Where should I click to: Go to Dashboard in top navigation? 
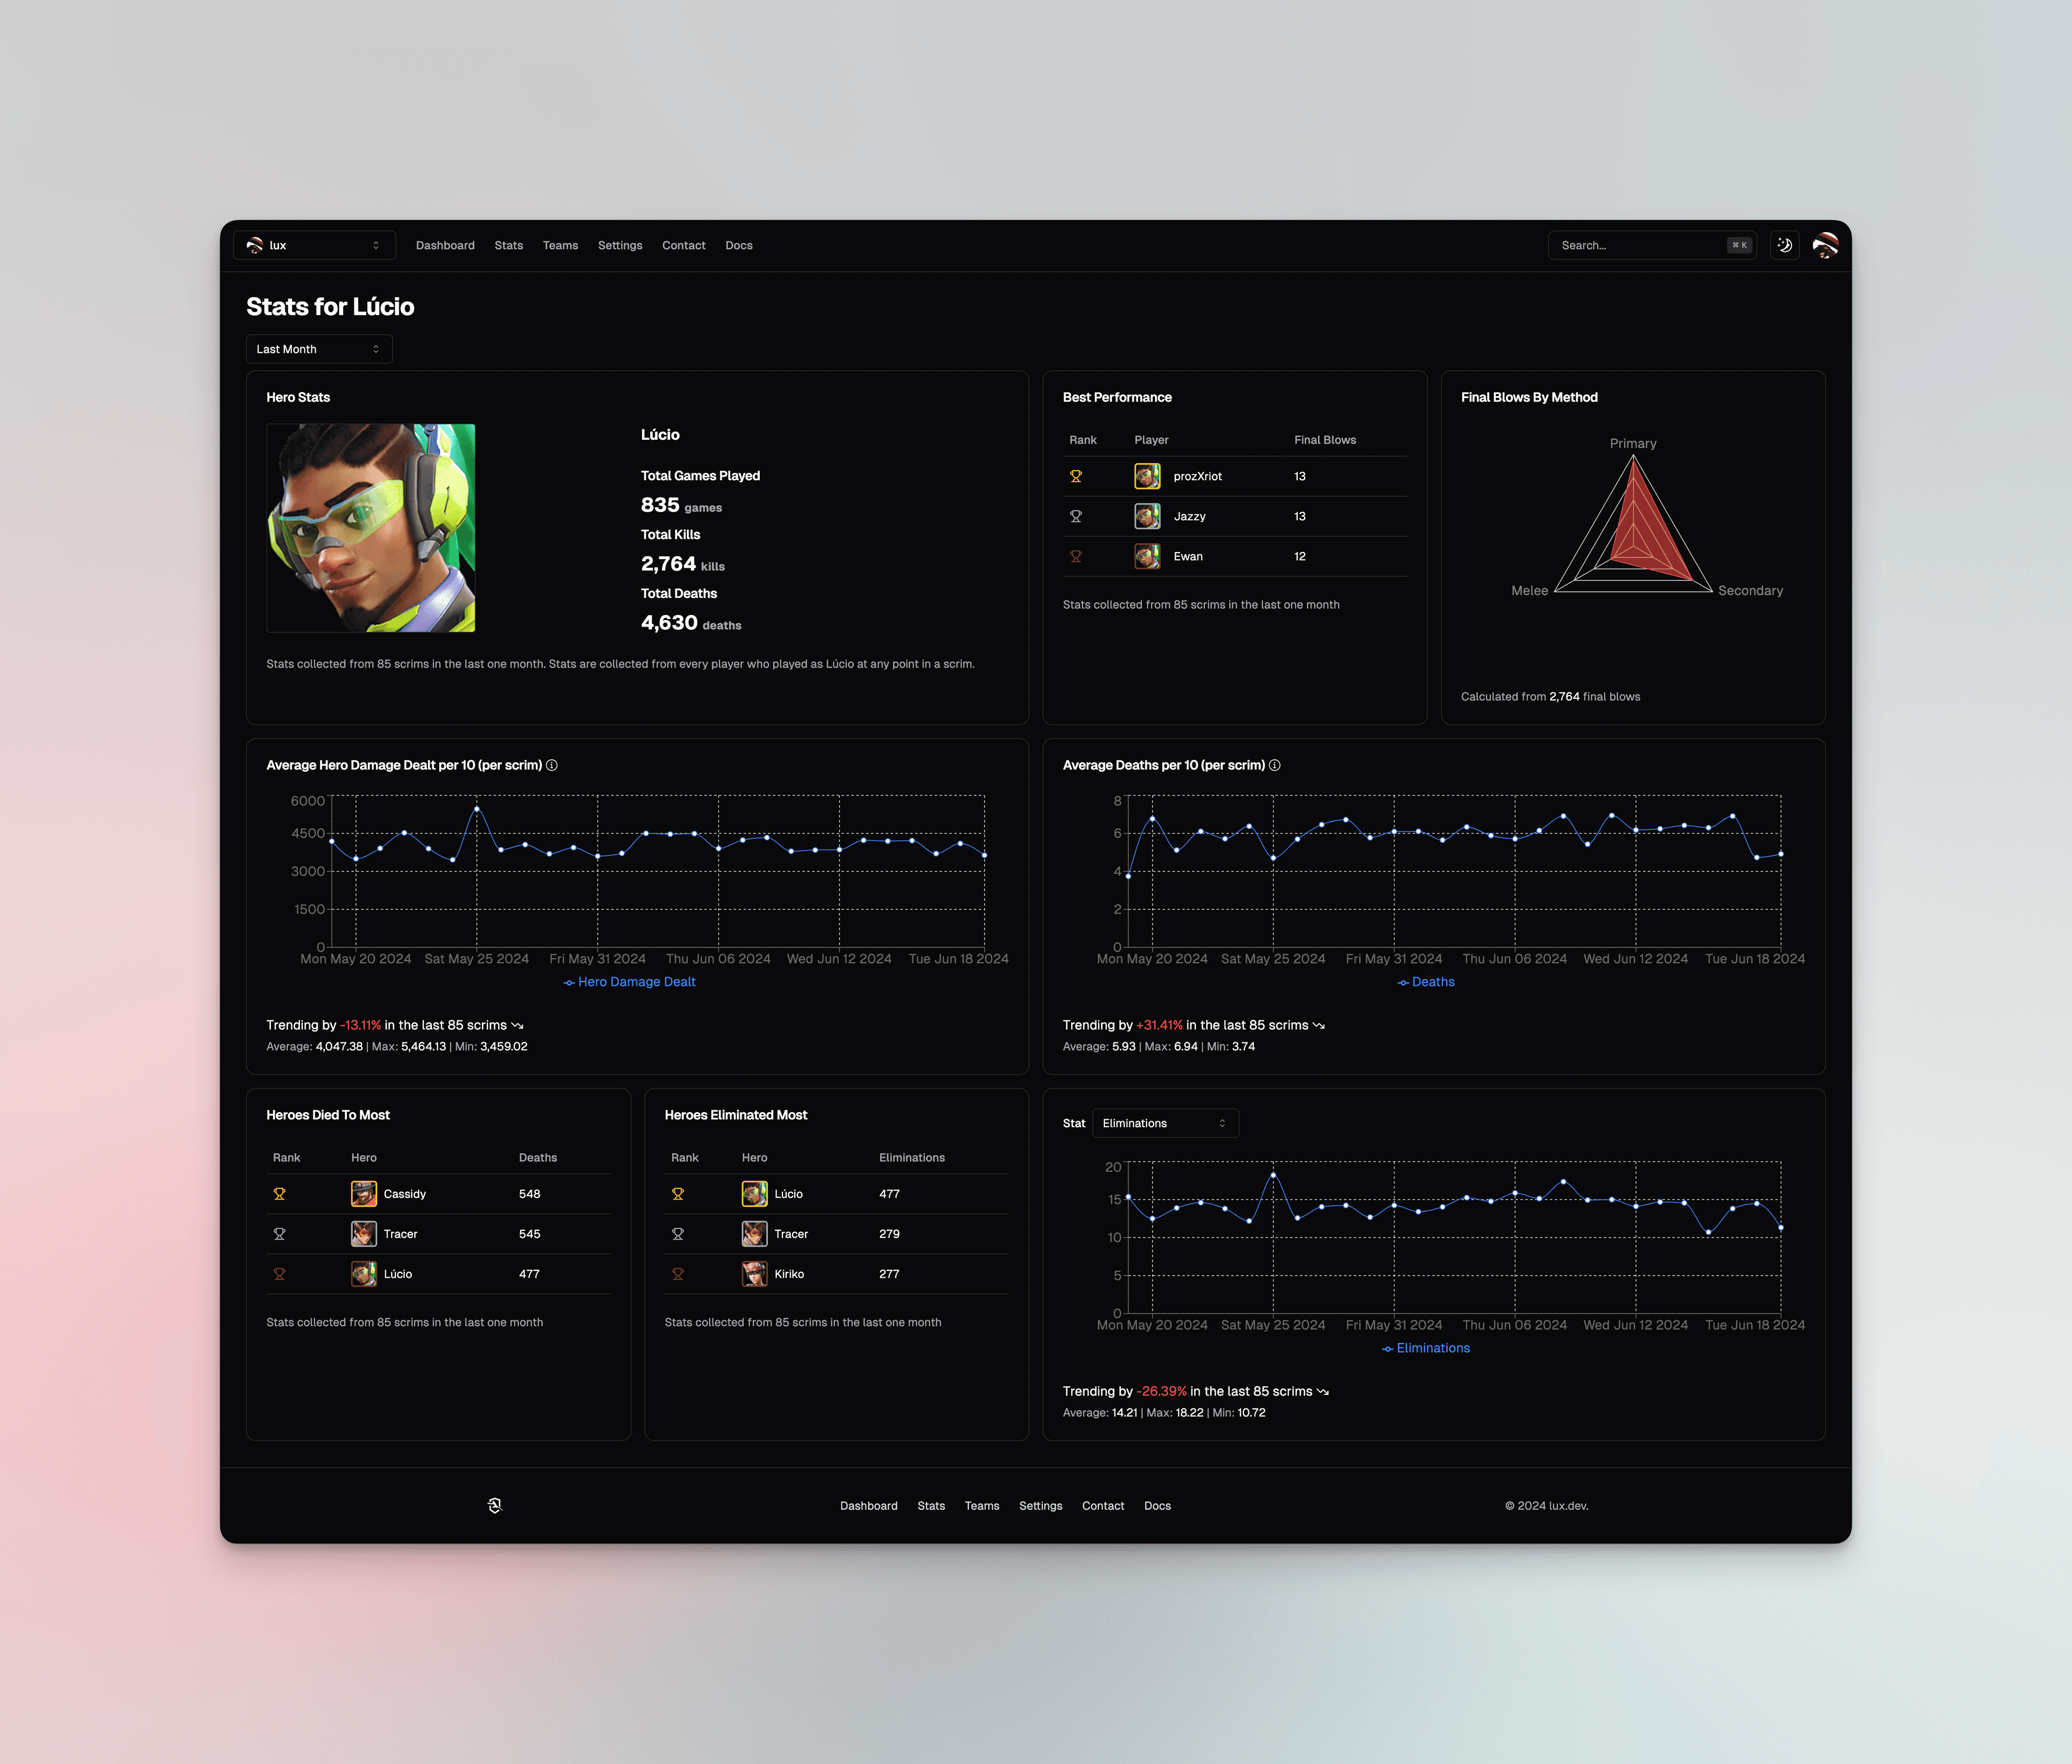445,245
